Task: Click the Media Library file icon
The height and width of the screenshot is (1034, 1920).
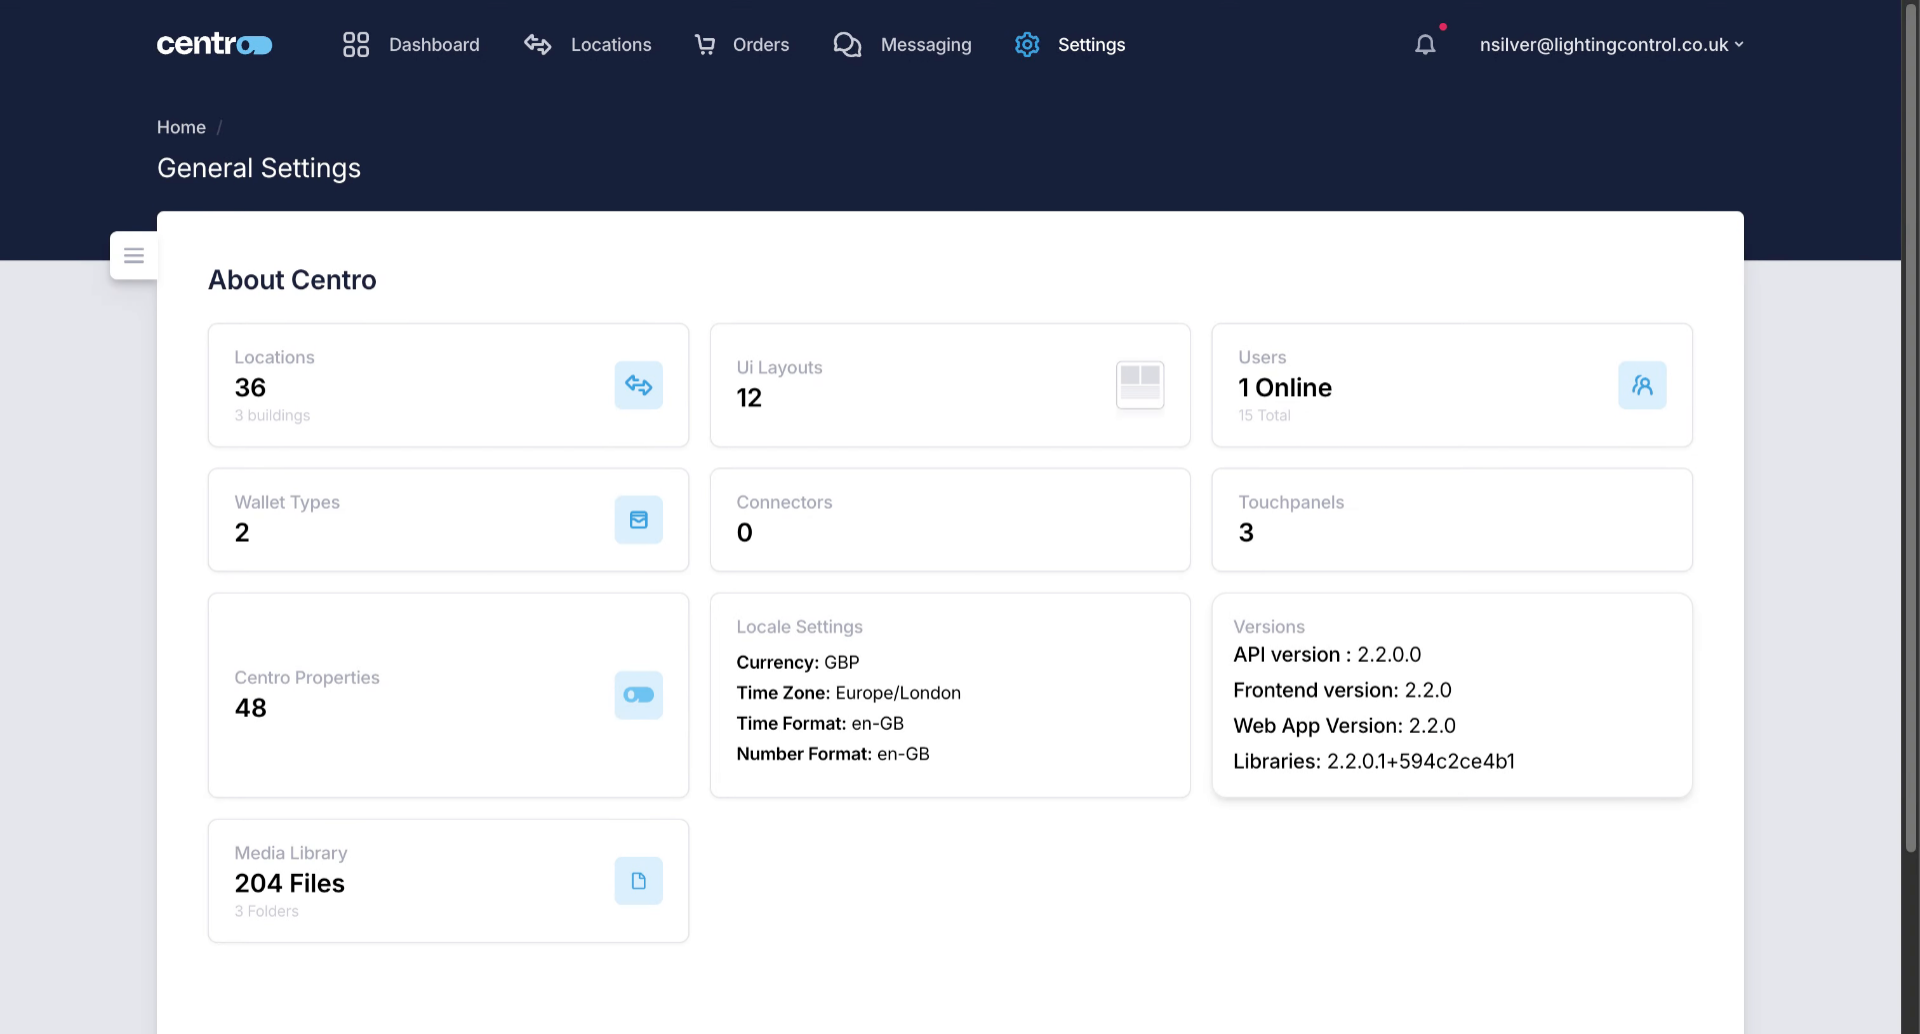Action: [x=638, y=880]
